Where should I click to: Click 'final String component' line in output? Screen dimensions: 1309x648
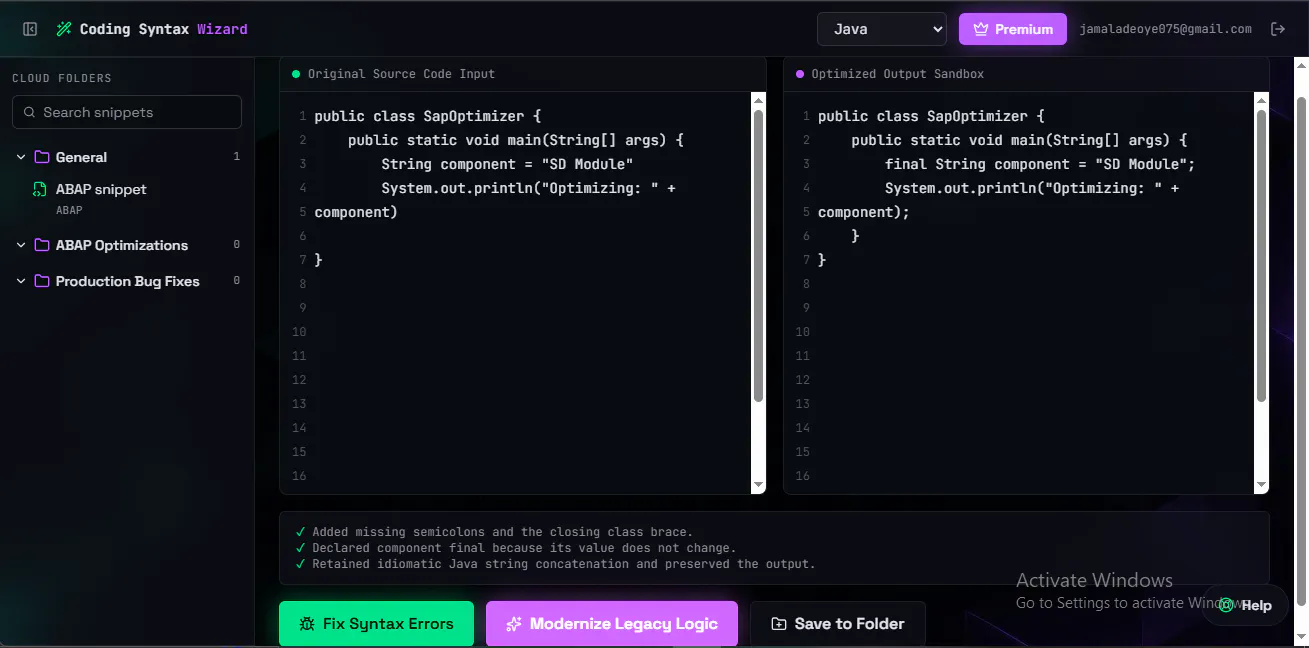1040,164
